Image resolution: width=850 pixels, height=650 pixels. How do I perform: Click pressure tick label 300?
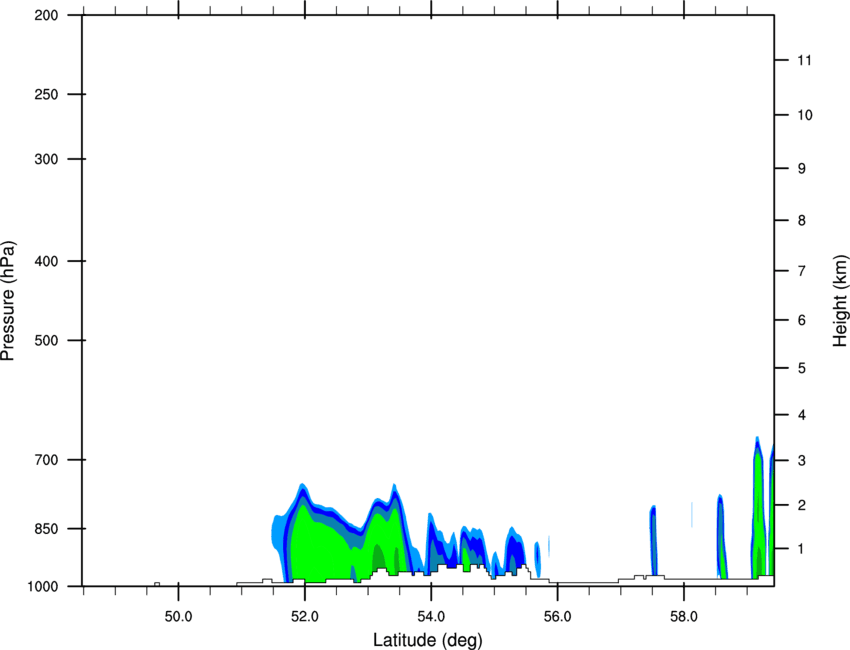coord(46,159)
